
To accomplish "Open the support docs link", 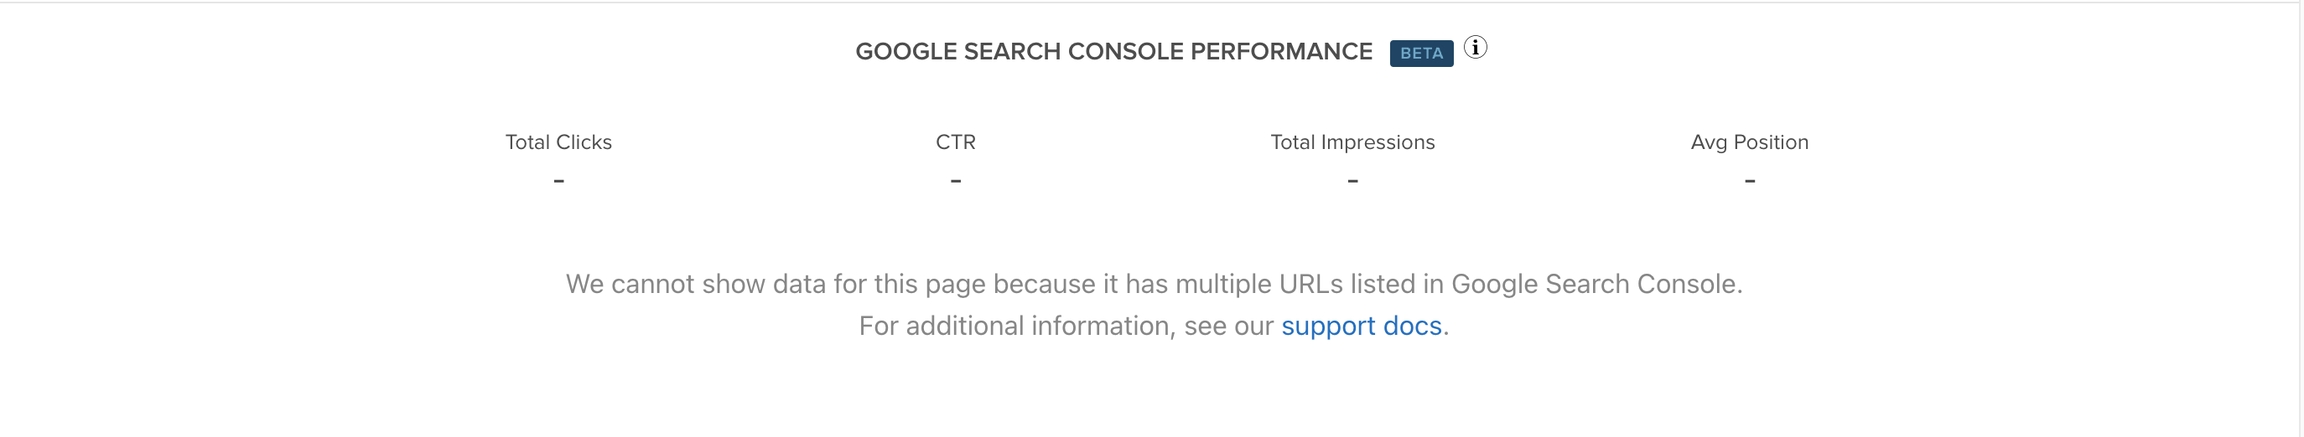I will 1361,326.
